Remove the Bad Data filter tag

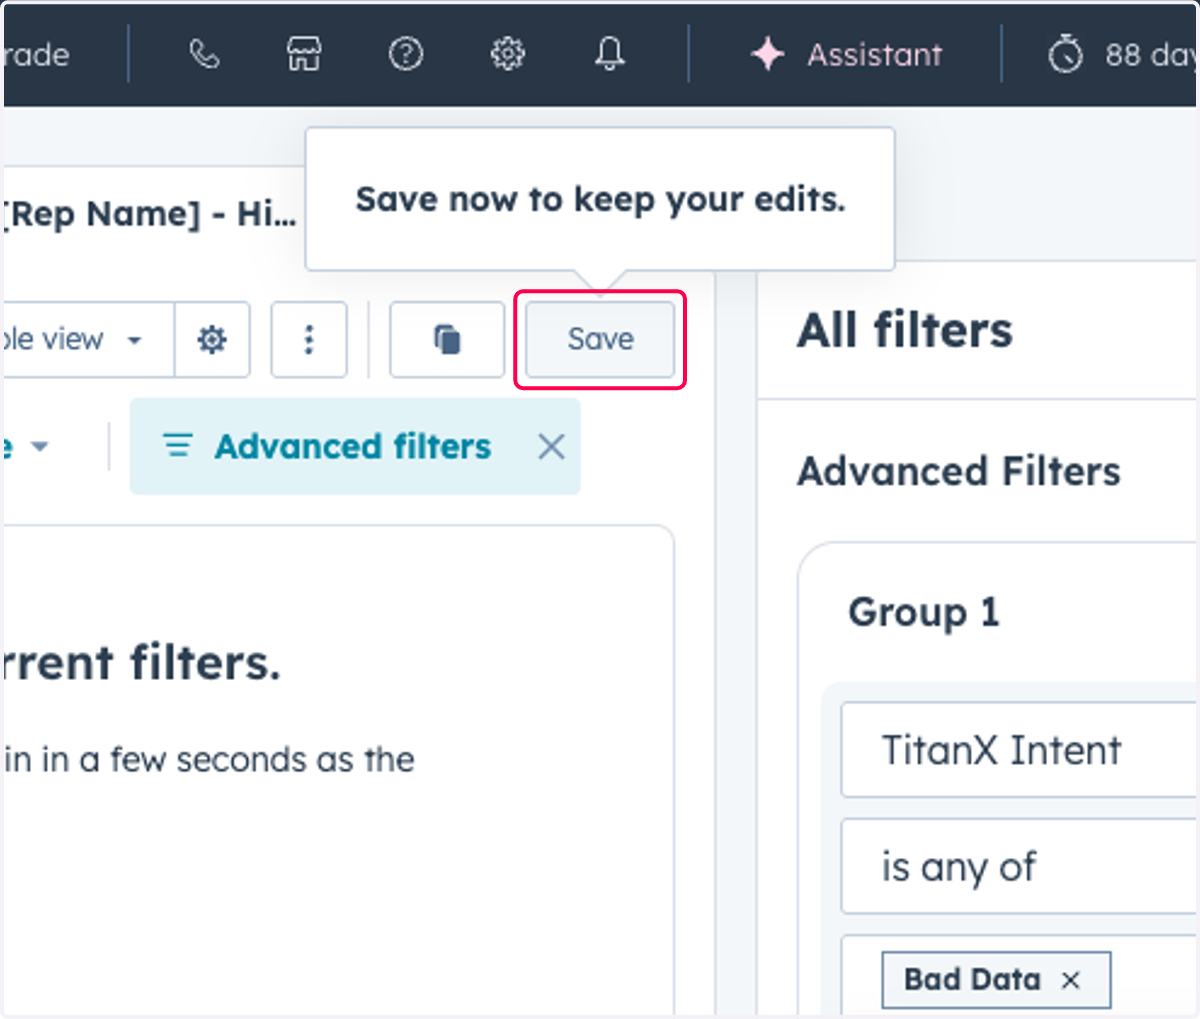click(1071, 980)
